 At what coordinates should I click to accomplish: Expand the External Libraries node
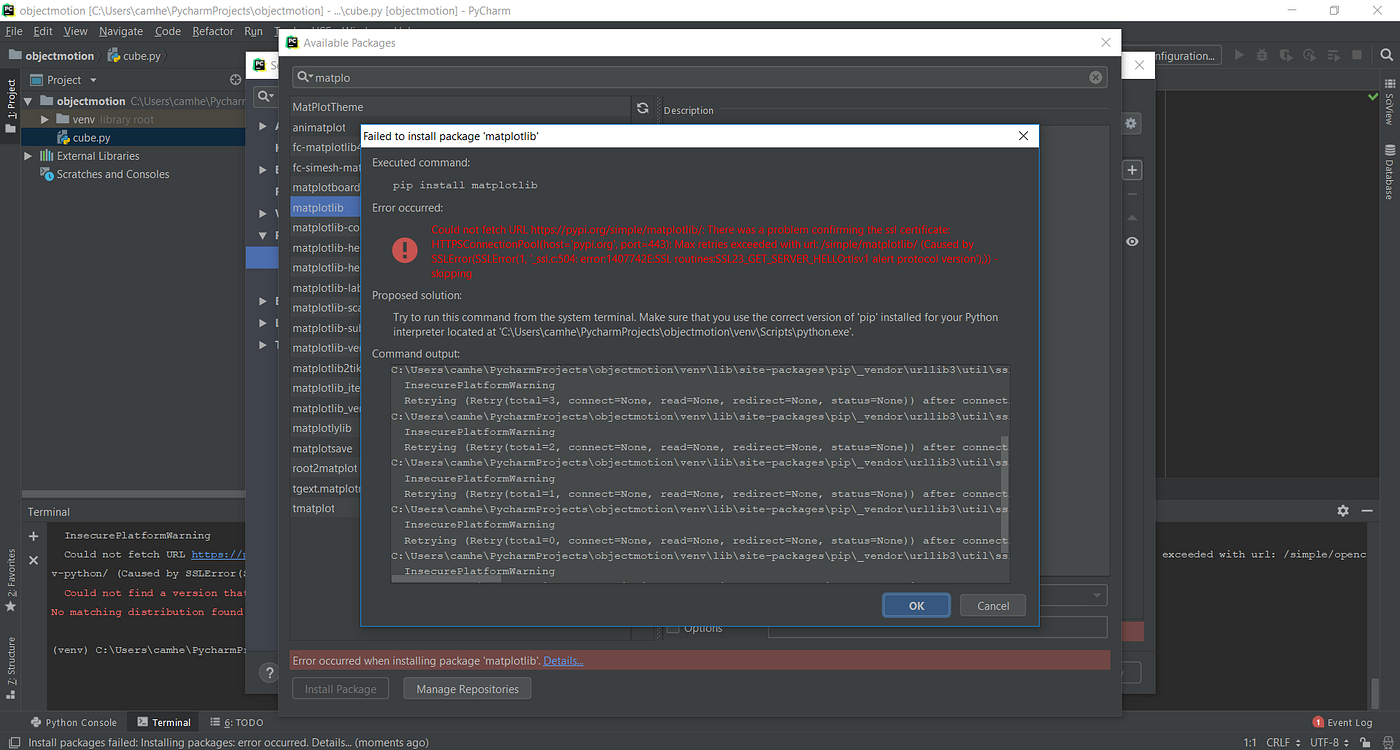[x=28, y=156]
